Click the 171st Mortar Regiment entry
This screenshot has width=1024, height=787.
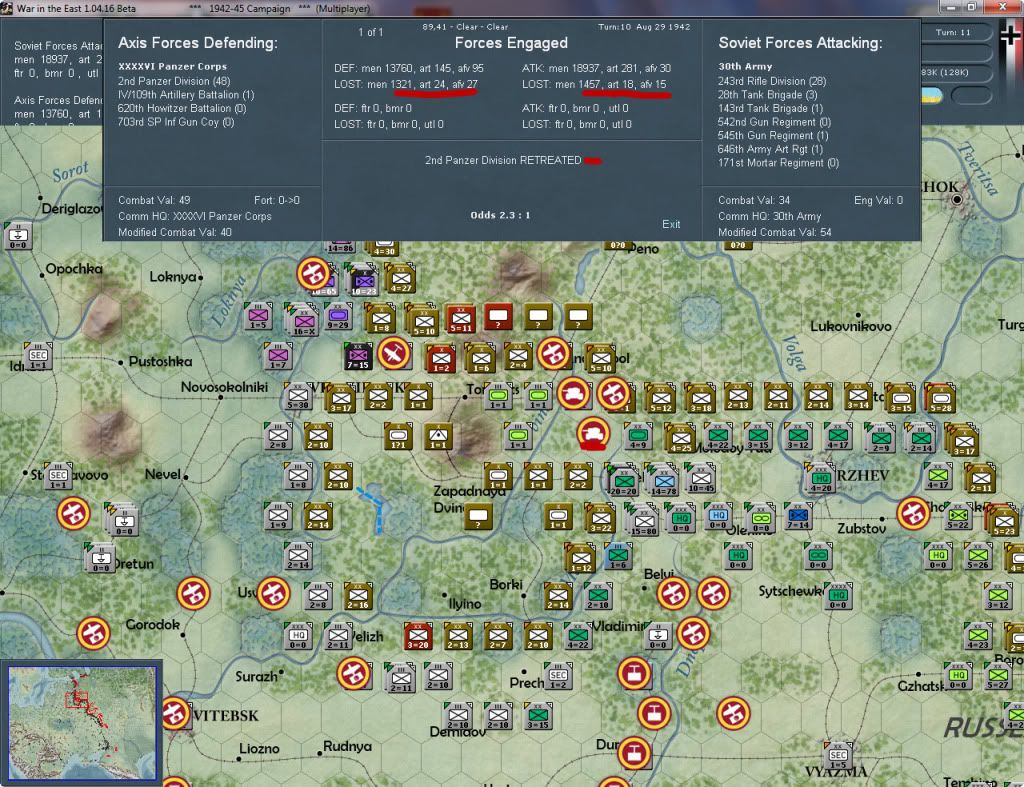pos(778,163)
